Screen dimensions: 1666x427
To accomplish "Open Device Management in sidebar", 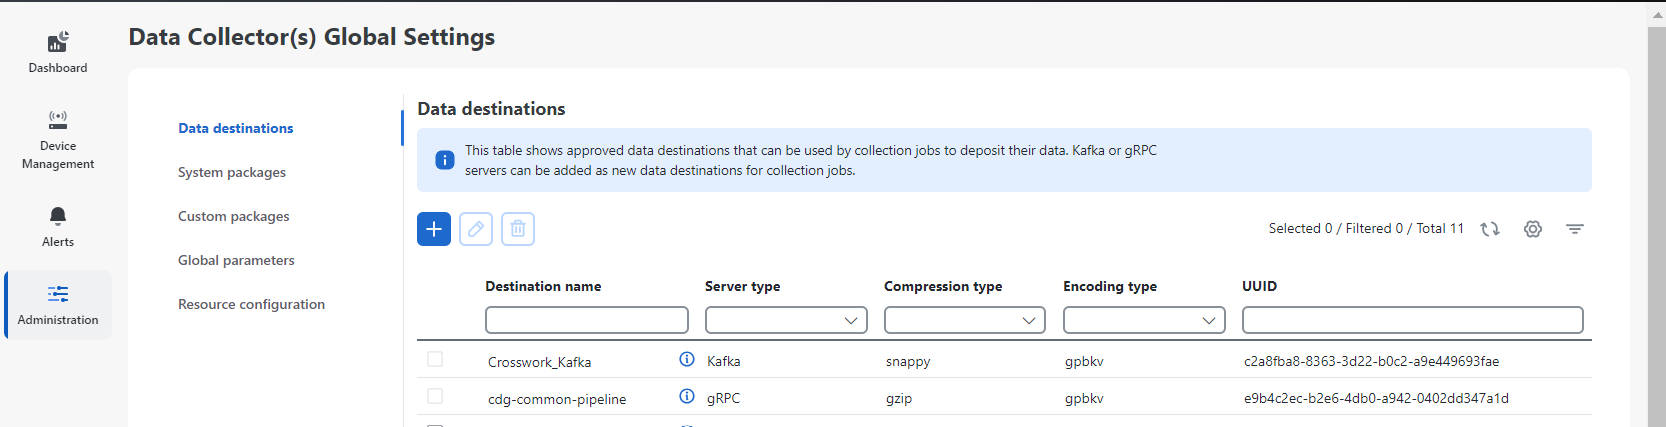I will (58, 140).
